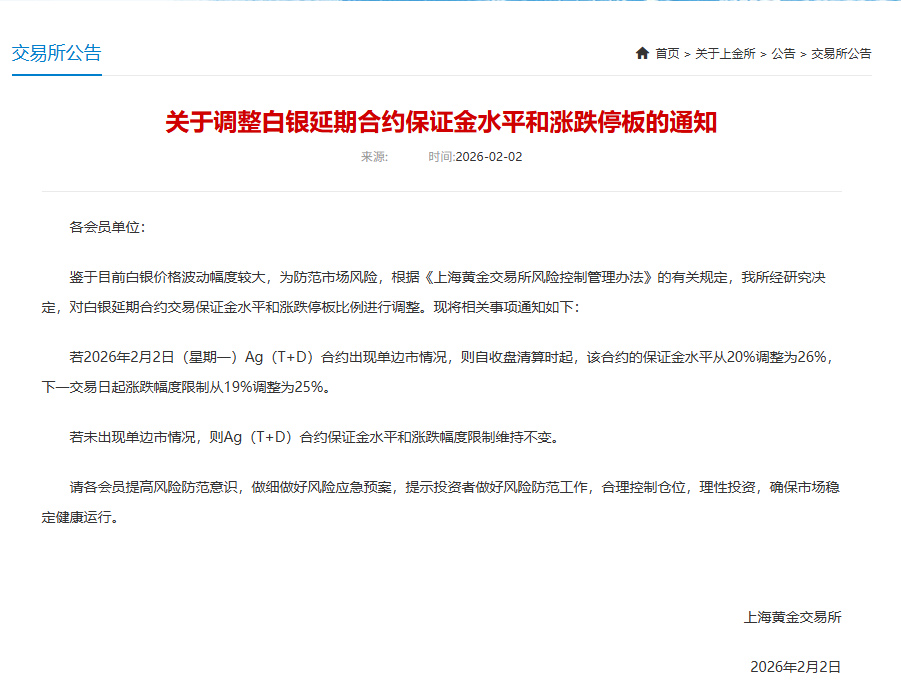The height and width of the screenshot is (699, 901).
Task: Select 交易所公告 at end of breadcrumb
Action: point(841,53)
